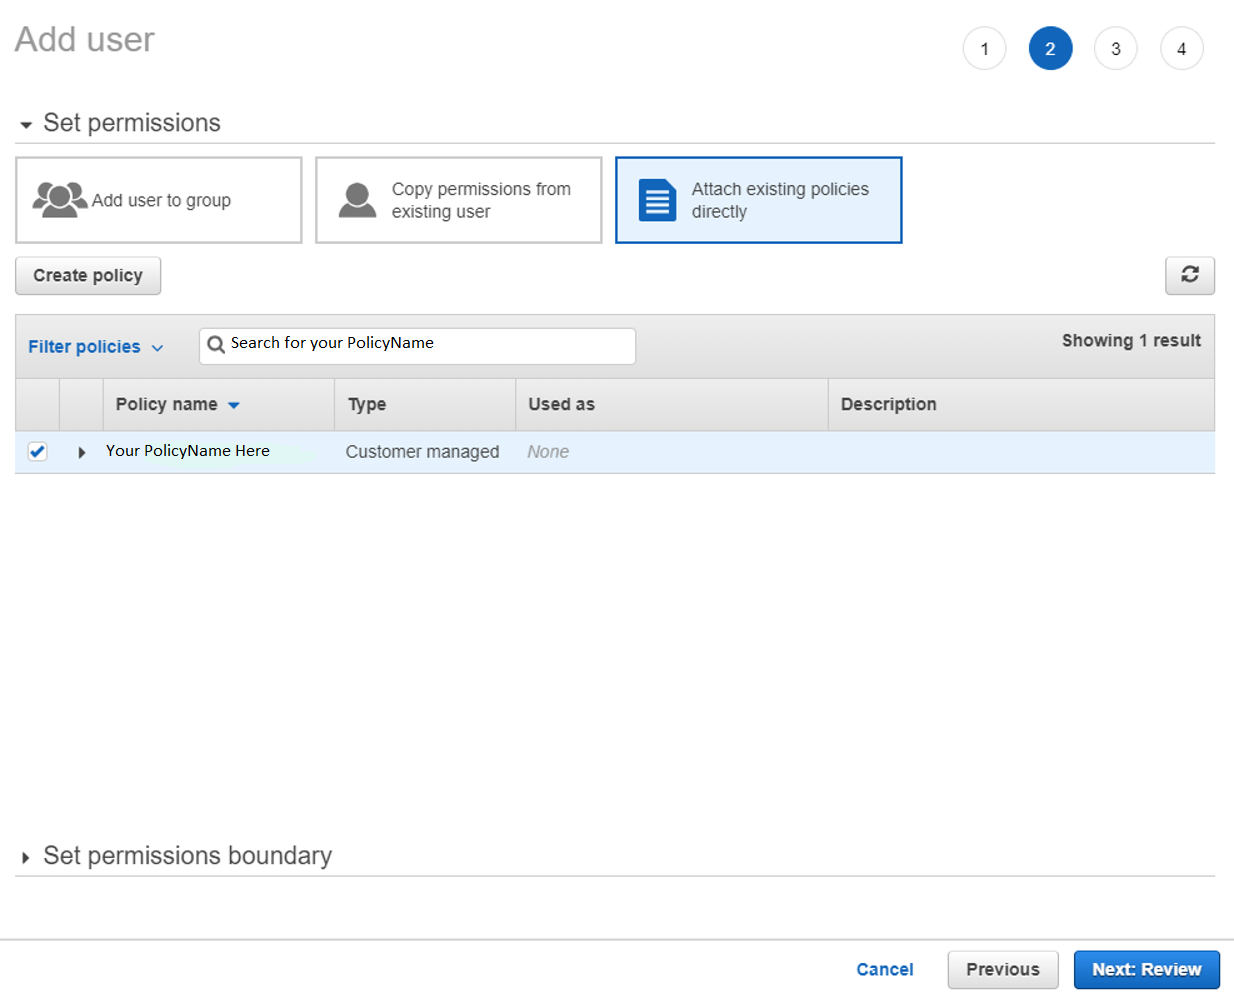The image size is (1234, 998).
Task: Go to wizard step 3
Action: 1115,47
